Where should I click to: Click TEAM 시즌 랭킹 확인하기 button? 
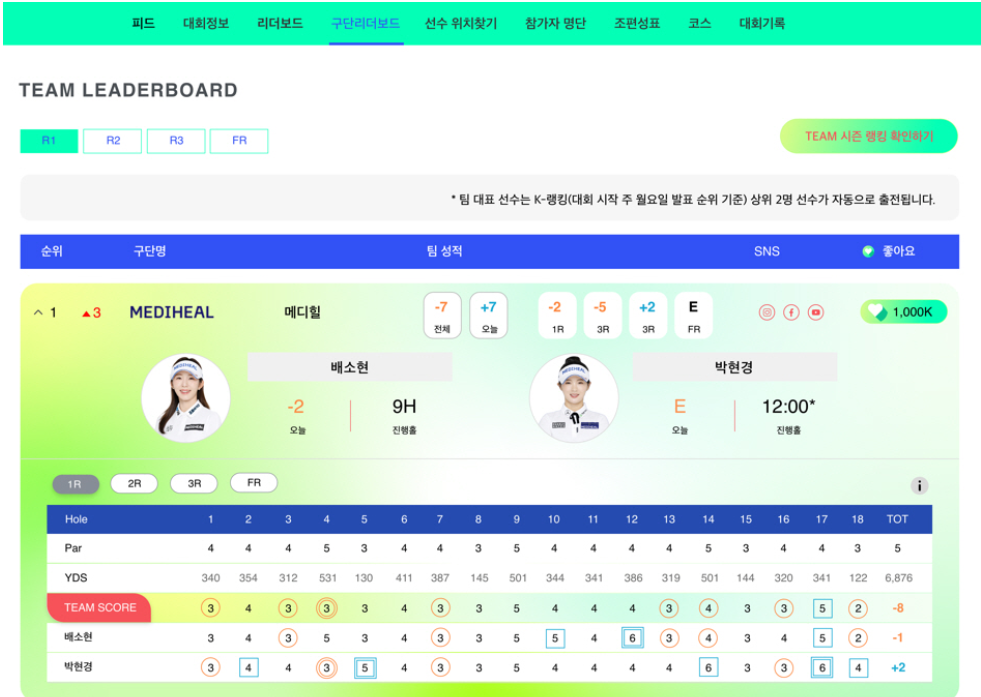pyautogui.click(x=868, y=136)
